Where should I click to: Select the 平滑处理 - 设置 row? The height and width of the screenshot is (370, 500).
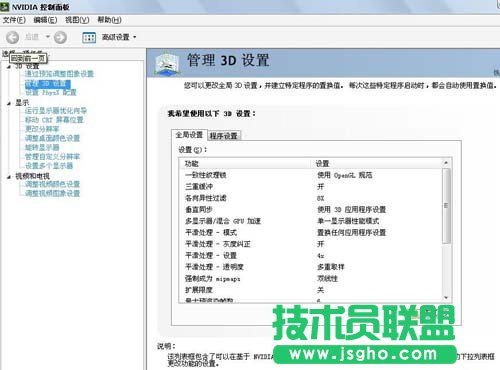click(311, 256)
